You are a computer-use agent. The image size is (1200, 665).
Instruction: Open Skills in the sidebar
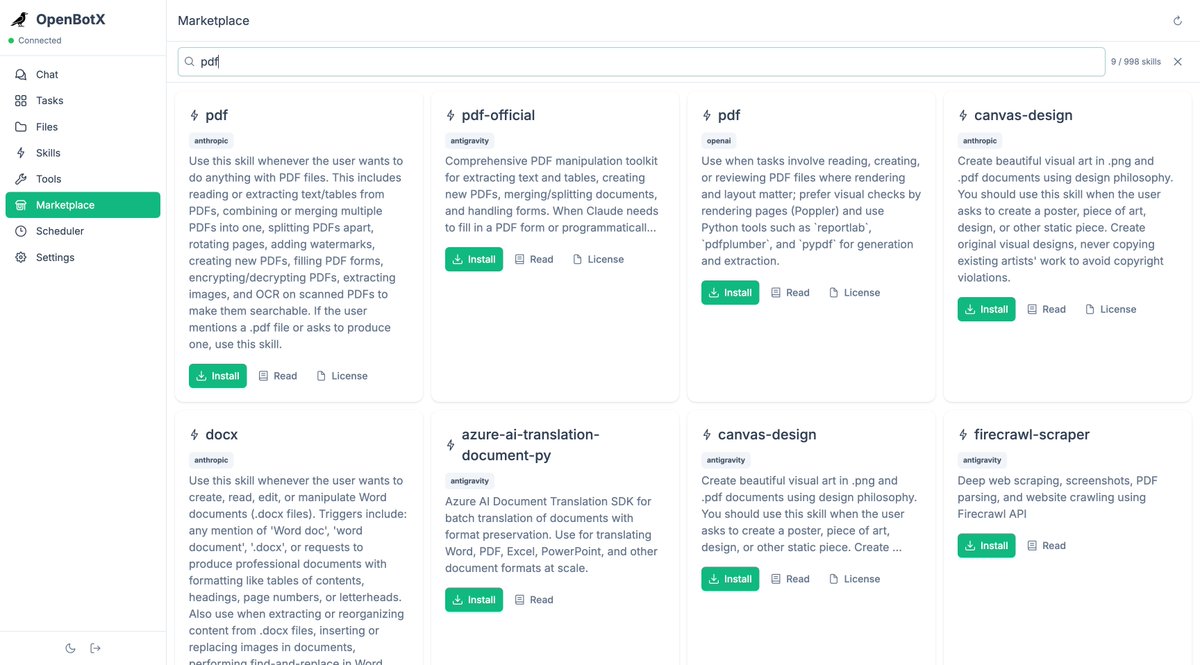[x=83, y=153]
